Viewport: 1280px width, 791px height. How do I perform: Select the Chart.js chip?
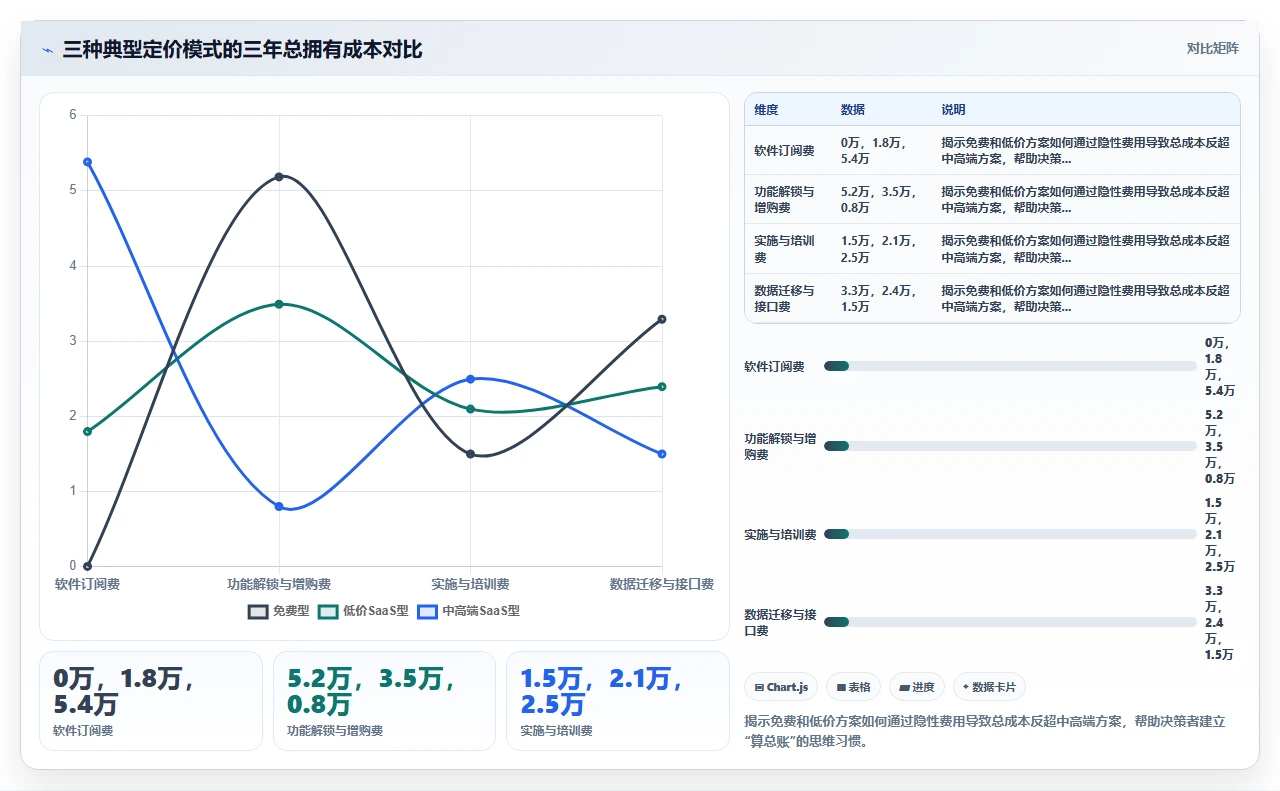(x=781, y=687)
